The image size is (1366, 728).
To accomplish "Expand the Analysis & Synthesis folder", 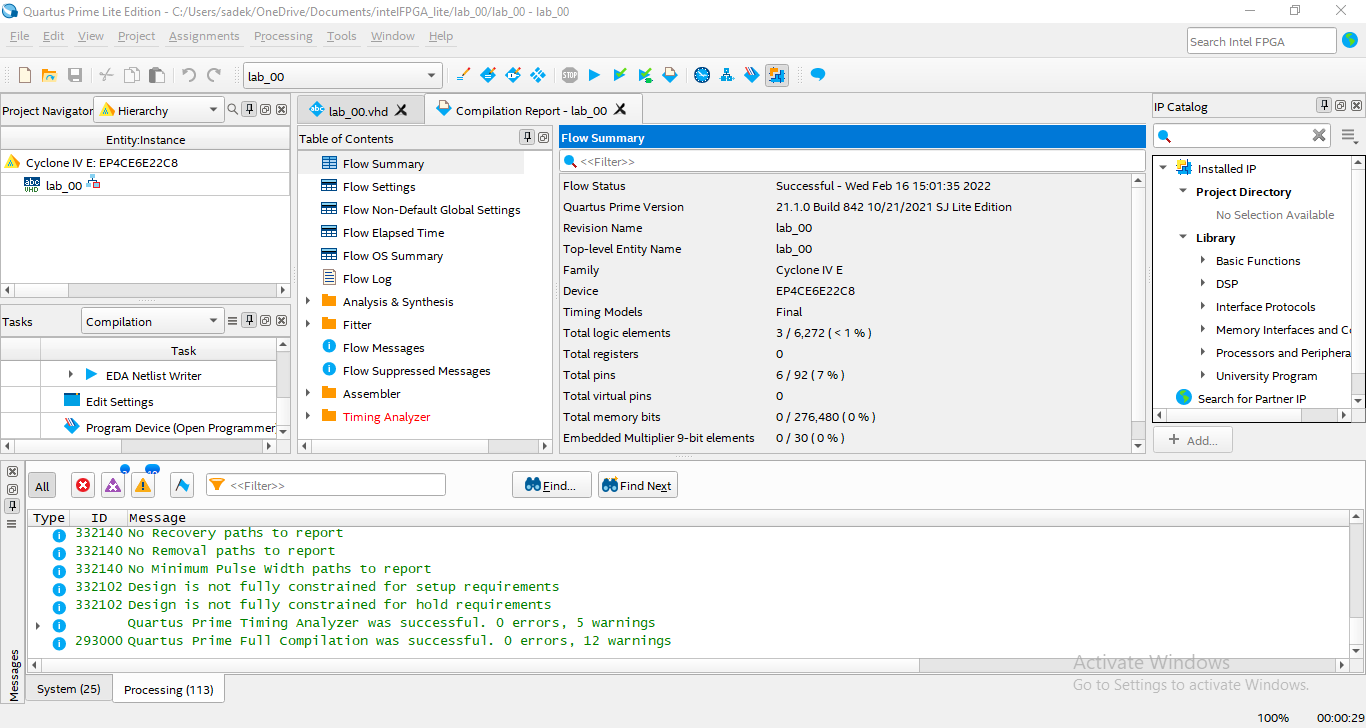I will pyautogui.click(x=308, y=301).
